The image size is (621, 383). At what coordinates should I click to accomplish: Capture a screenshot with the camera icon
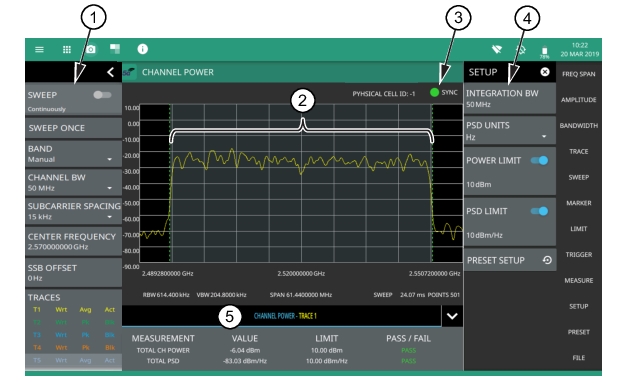(x=91, y=50)
